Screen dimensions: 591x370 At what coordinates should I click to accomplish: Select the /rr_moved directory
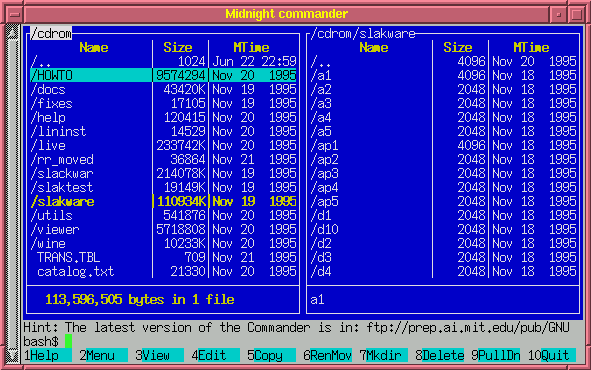(163, 159)
